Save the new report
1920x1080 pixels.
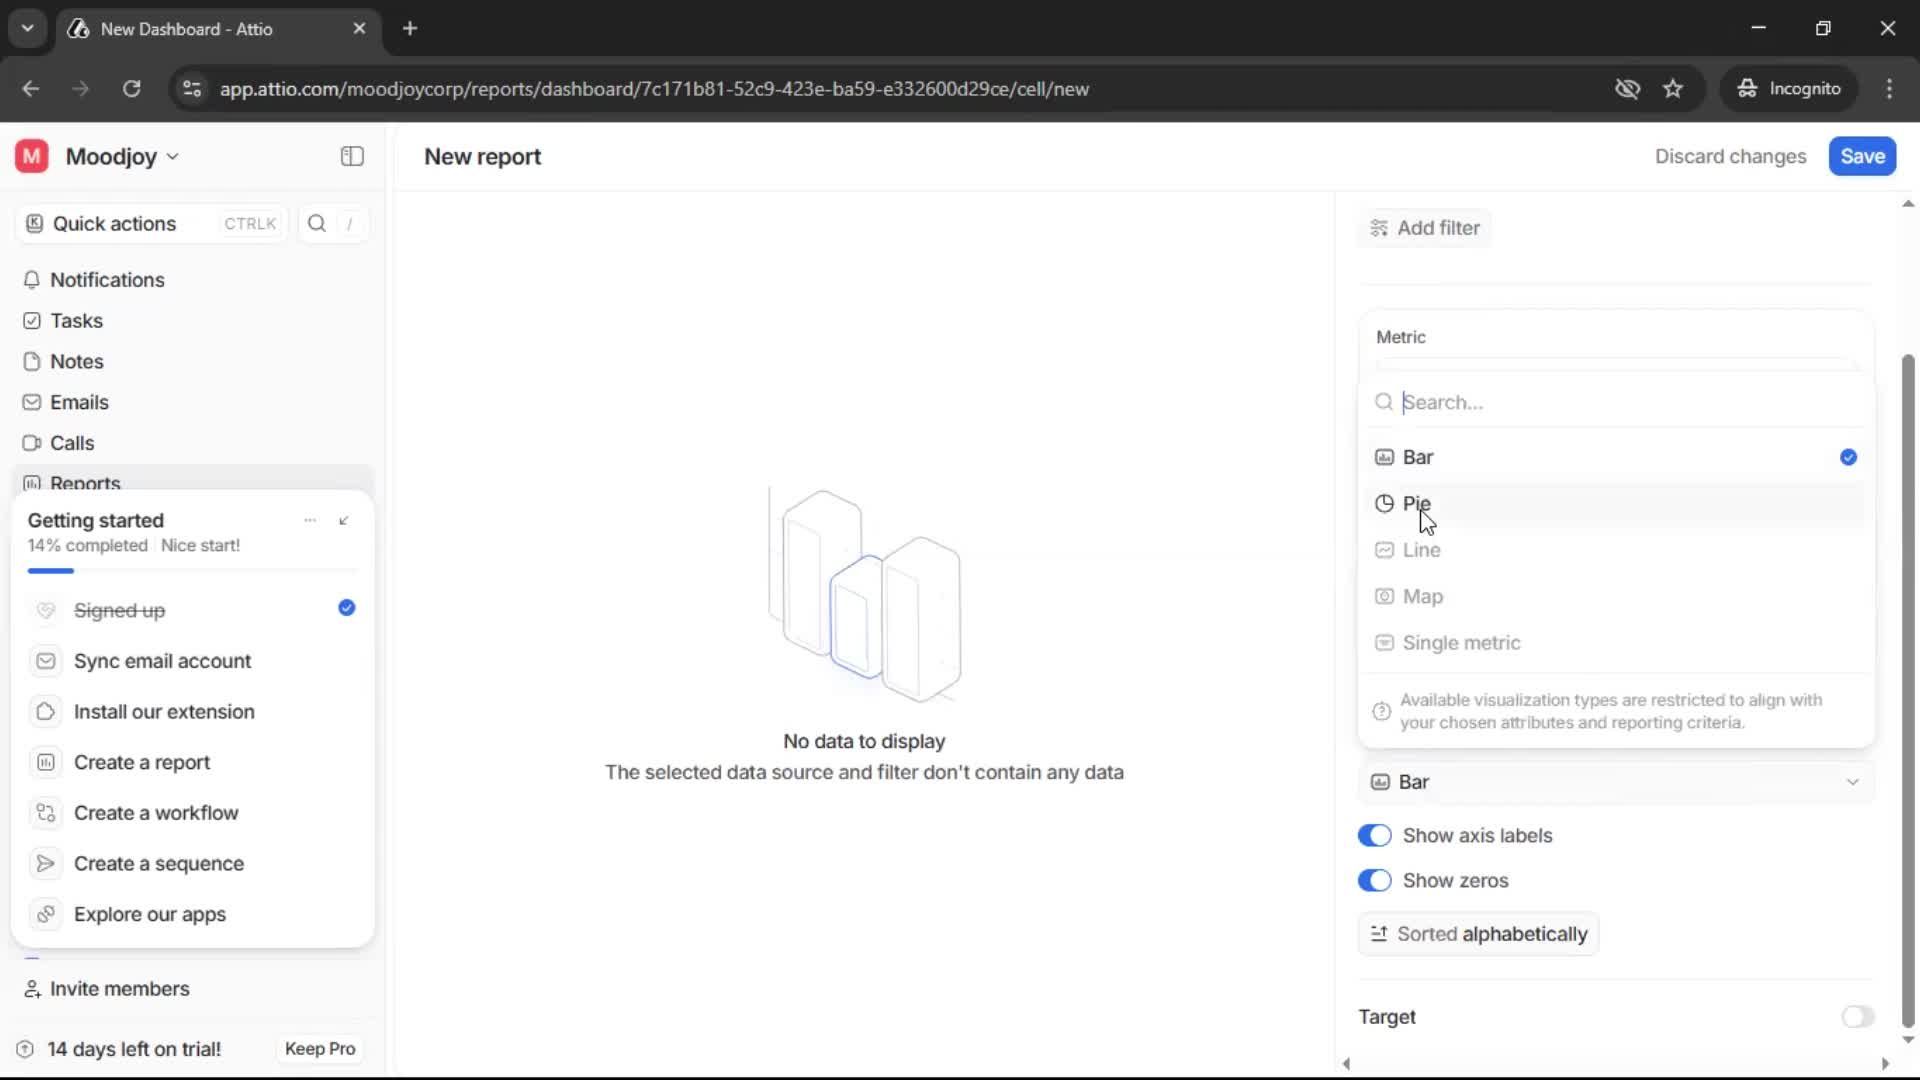coord(1862,156)
